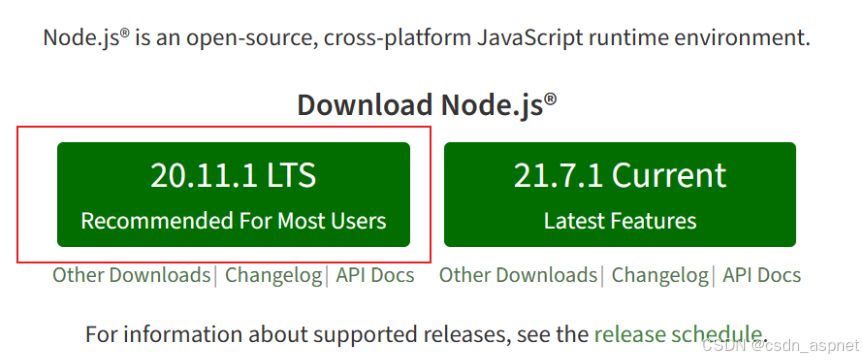Open Other Downloads under 21.7.1 Current

(x=518, y=275)
